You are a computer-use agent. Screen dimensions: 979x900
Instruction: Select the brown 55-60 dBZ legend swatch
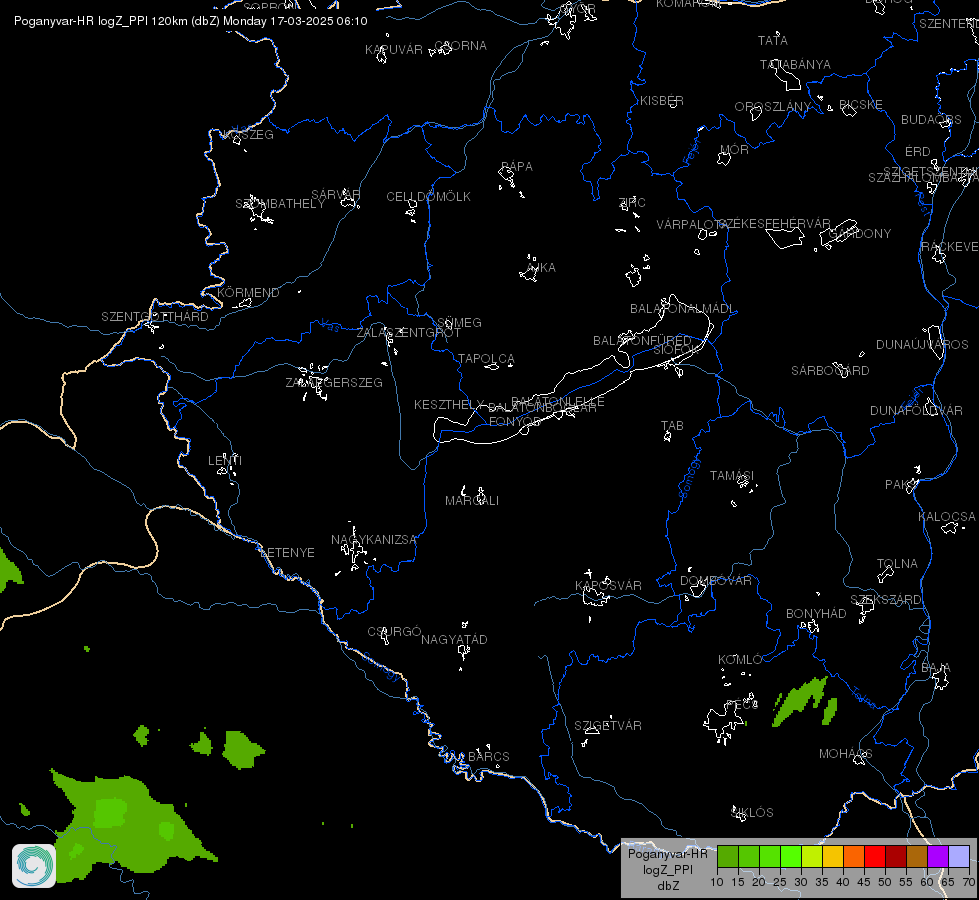coord(917,856)
